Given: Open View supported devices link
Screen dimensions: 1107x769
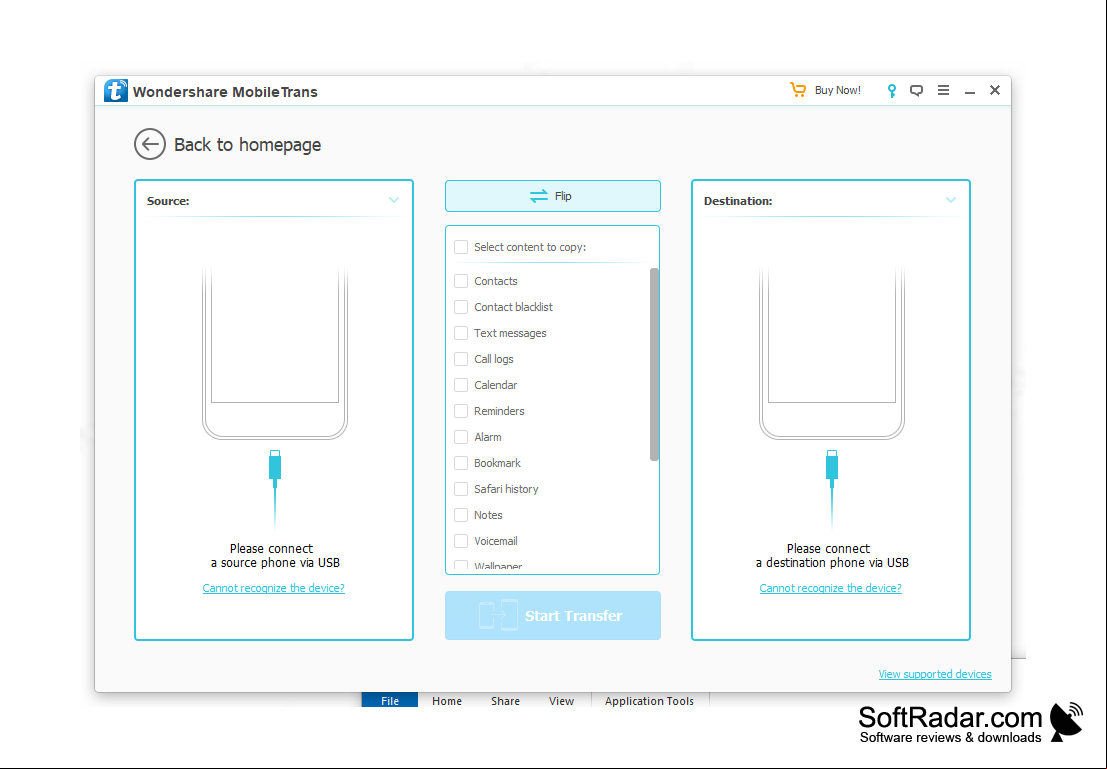Looking at the screenshot, I should (x=935, y=674).
